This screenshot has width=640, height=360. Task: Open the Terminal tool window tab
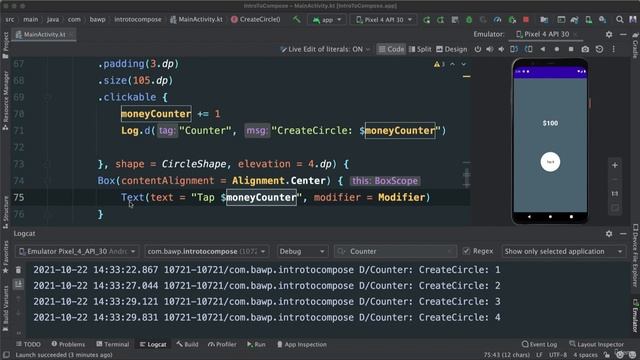[x=113, y=344]
